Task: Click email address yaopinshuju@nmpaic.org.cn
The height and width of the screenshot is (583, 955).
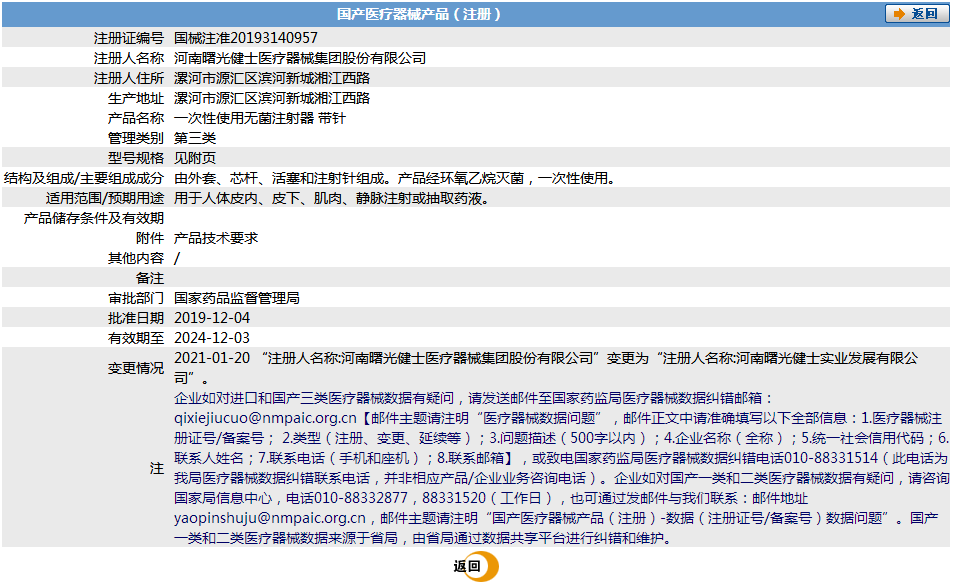Action: (x=270, y=518)
